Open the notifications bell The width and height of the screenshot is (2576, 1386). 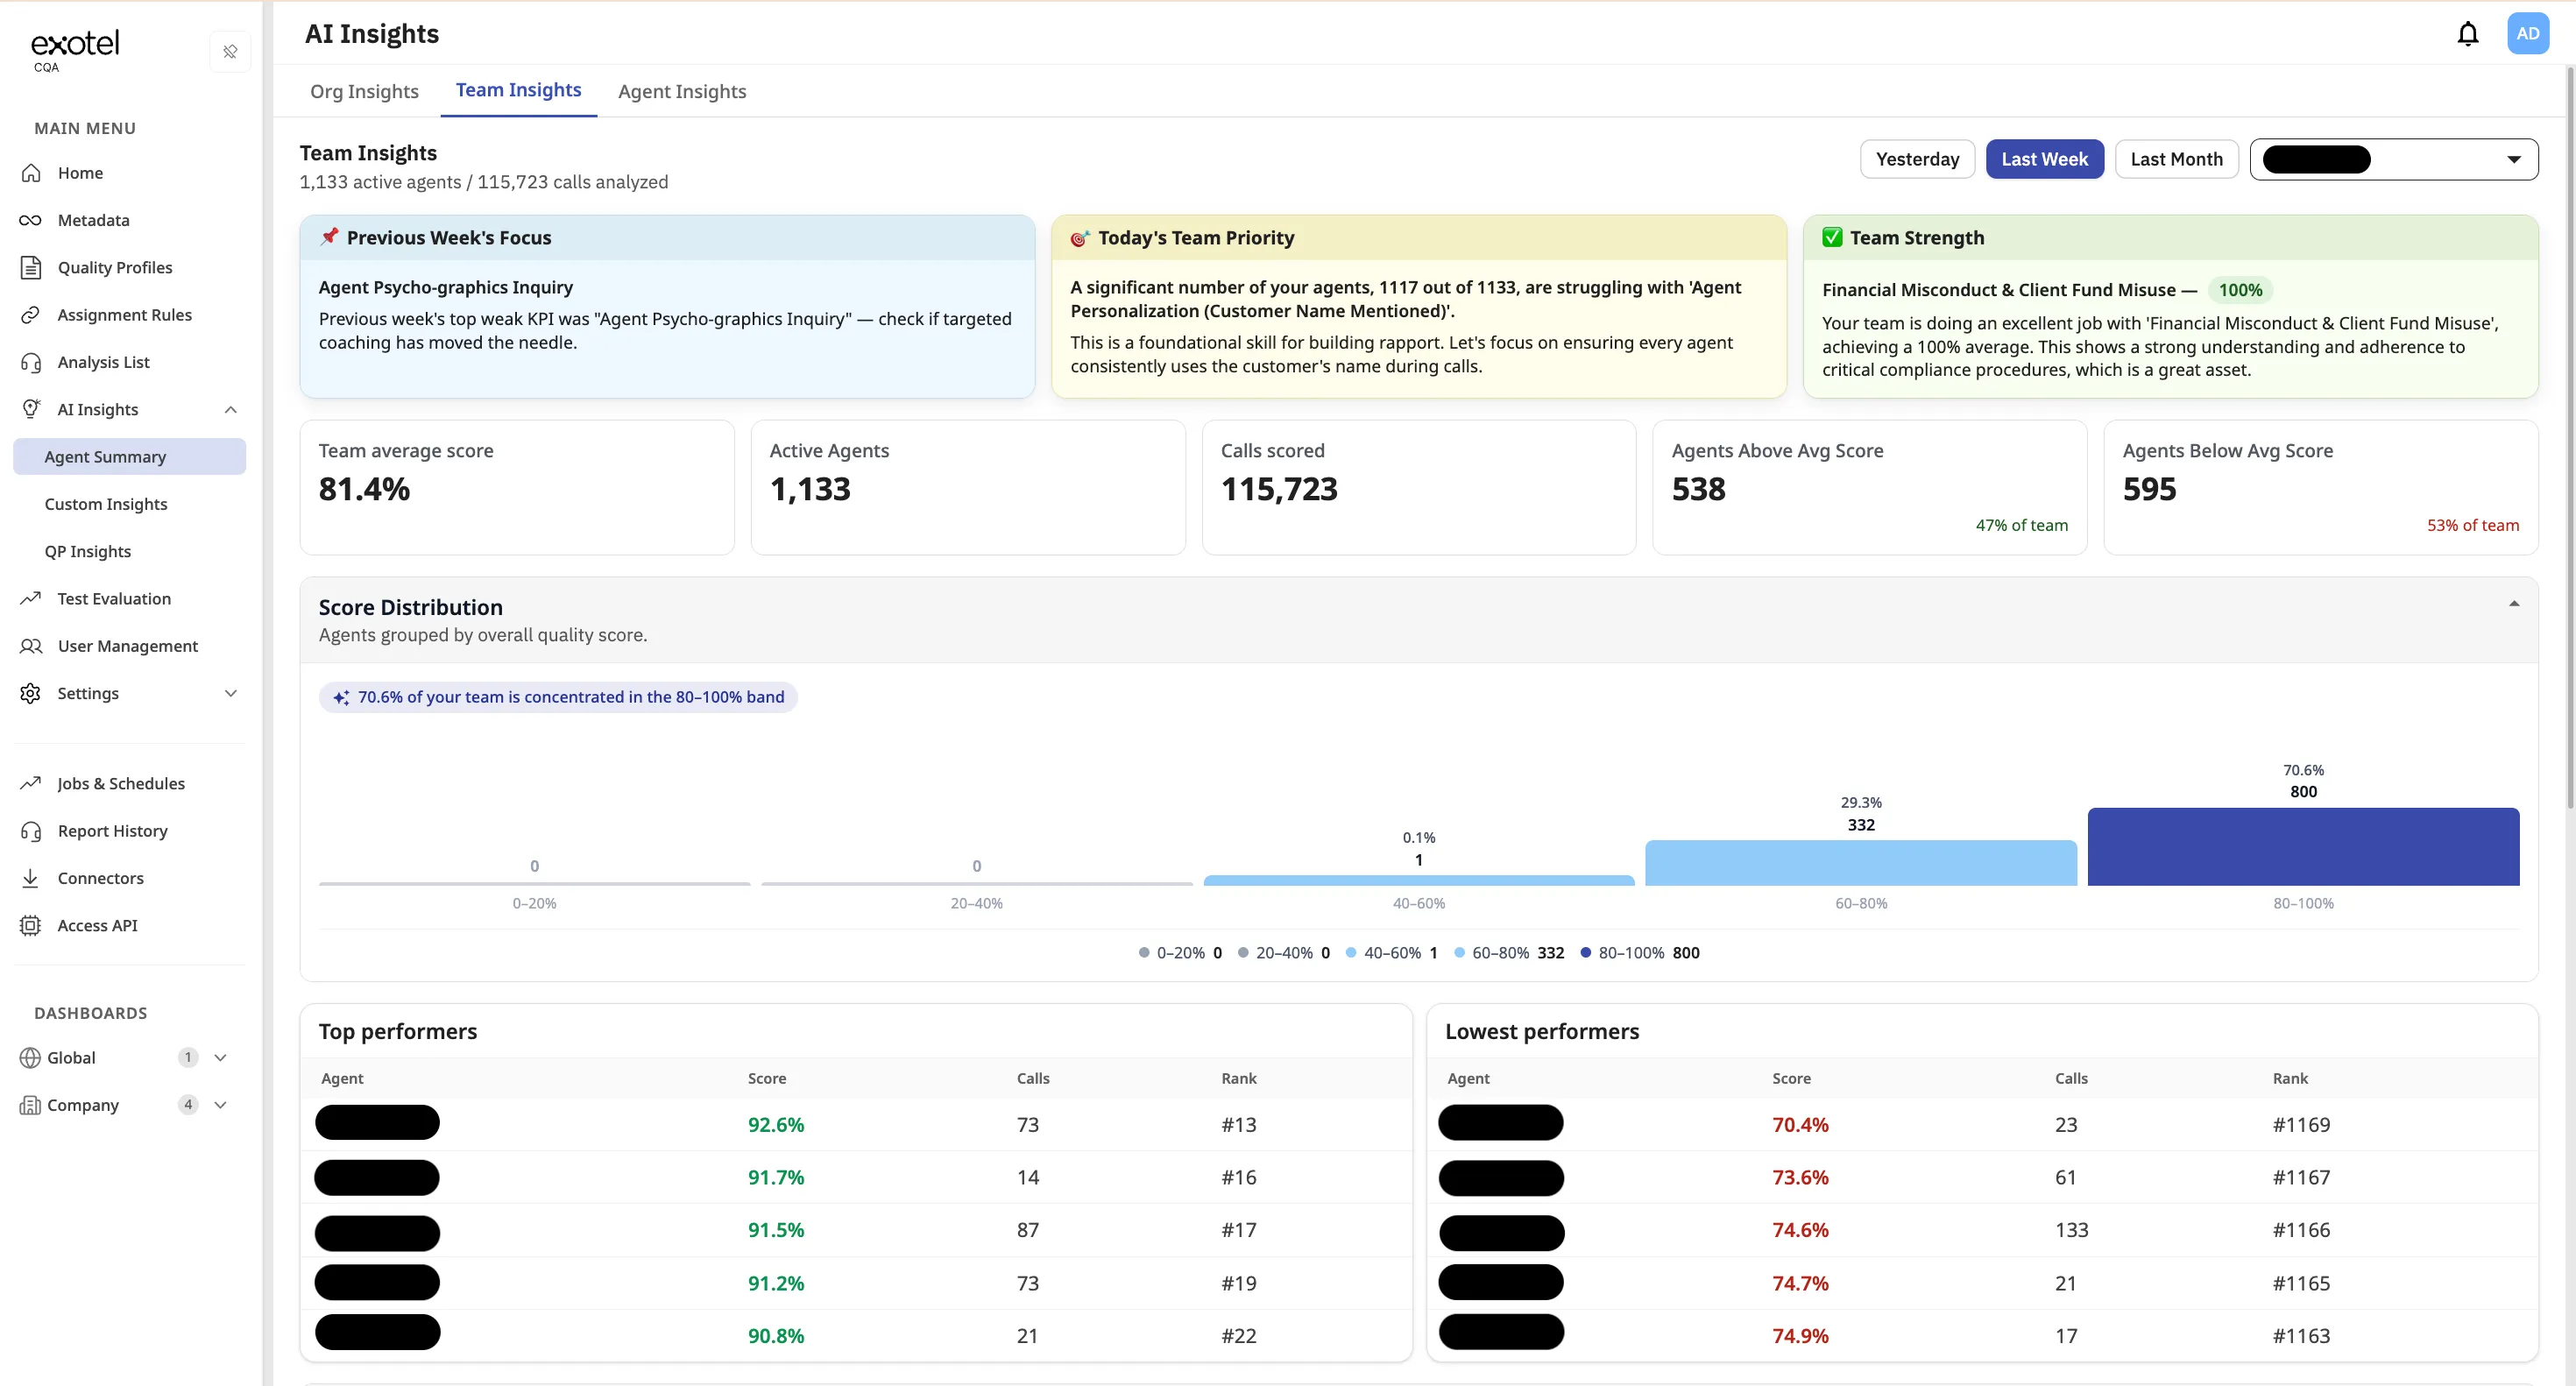click(2467, 34)
